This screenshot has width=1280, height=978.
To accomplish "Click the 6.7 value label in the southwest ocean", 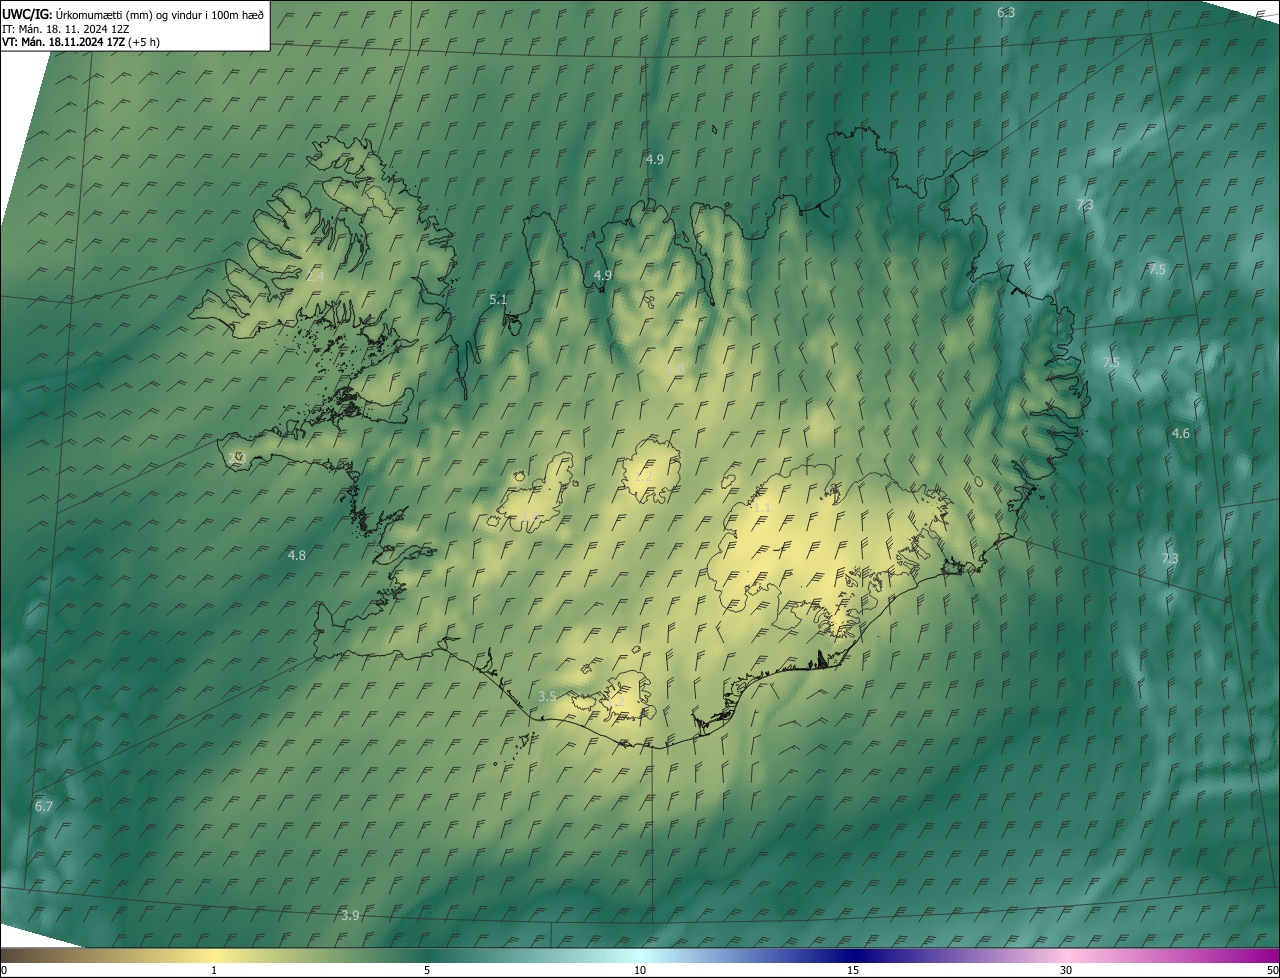I will (43, 806).
